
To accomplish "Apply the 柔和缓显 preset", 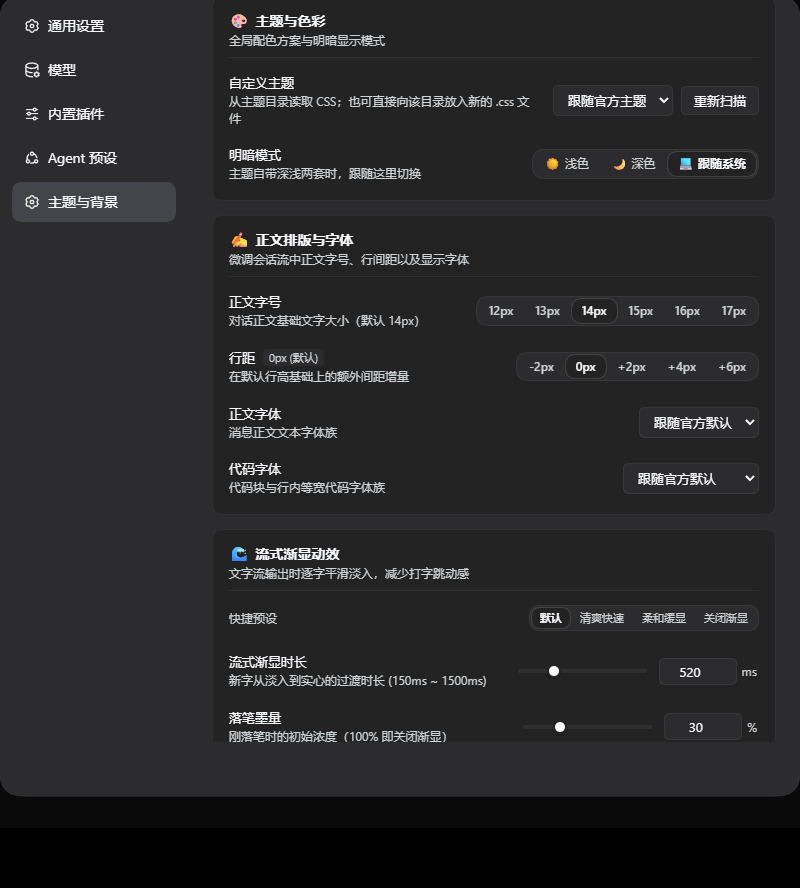I will click(664, 618).
